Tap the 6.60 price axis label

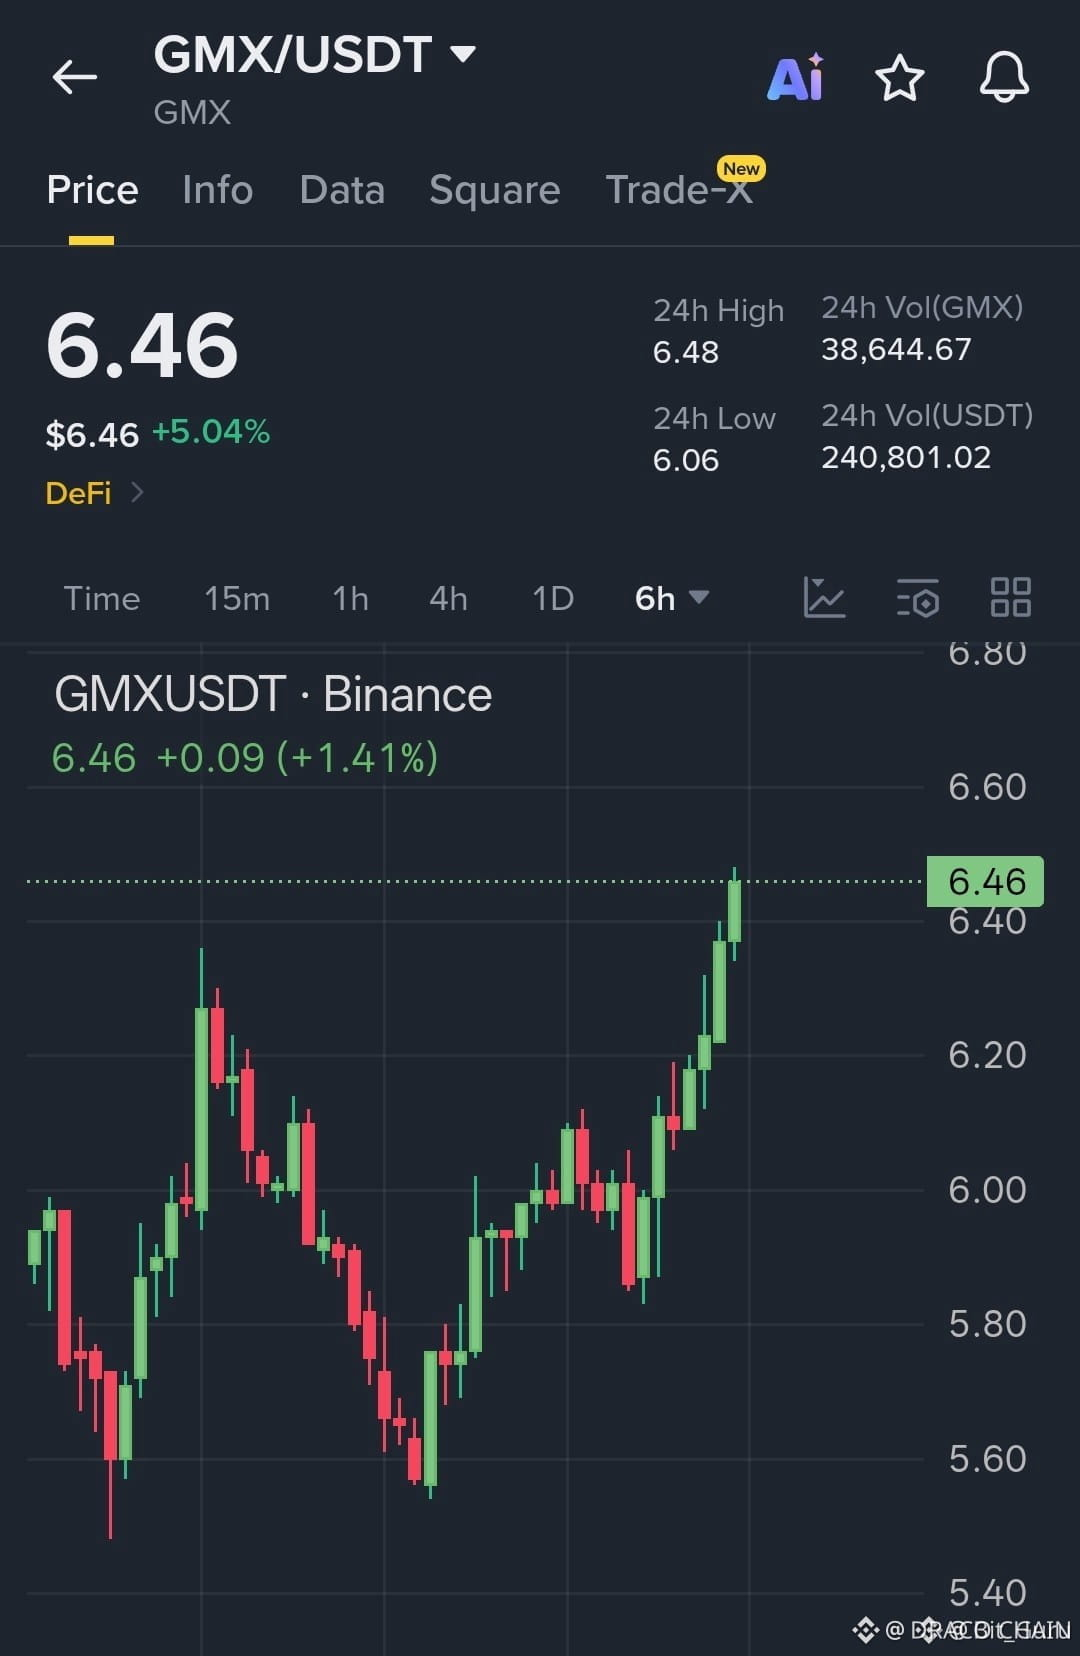[x=987, y=787]
